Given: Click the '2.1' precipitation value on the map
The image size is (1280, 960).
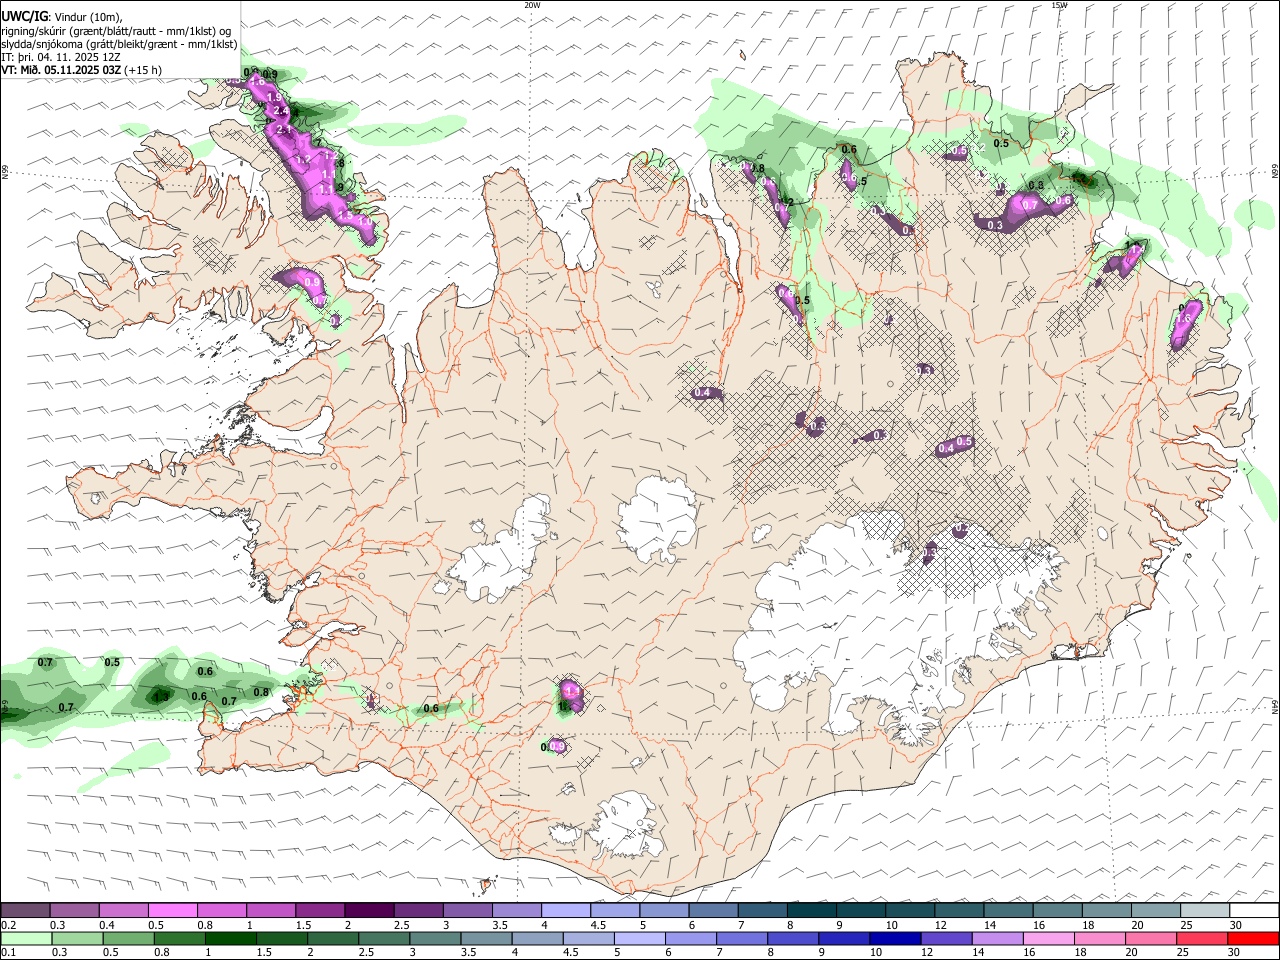Looking at the screenshot, I should pyautogui.click(x=283, y=130).
